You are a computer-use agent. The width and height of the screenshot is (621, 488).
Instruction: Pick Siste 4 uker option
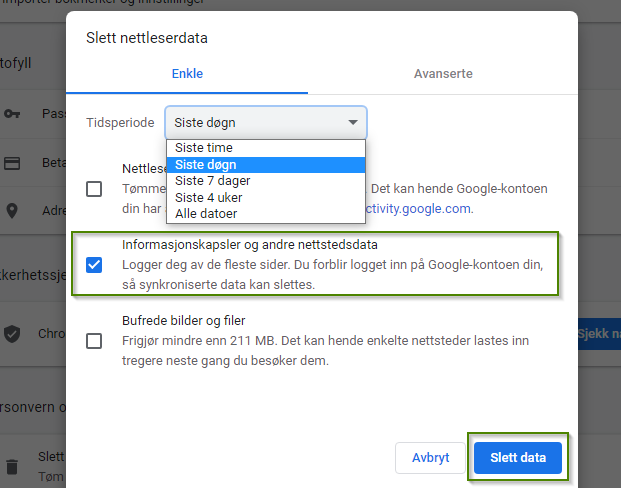(x=208, y=198)
